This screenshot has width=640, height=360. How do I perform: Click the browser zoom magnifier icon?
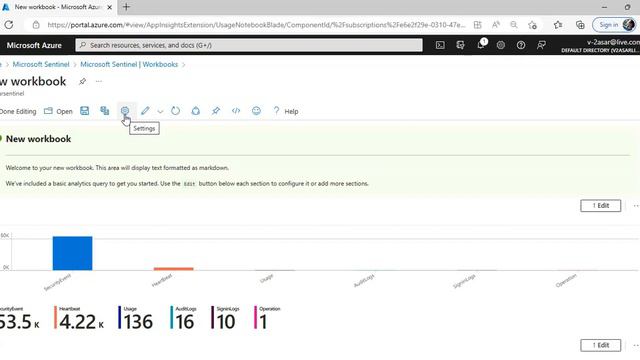(514, 25)
